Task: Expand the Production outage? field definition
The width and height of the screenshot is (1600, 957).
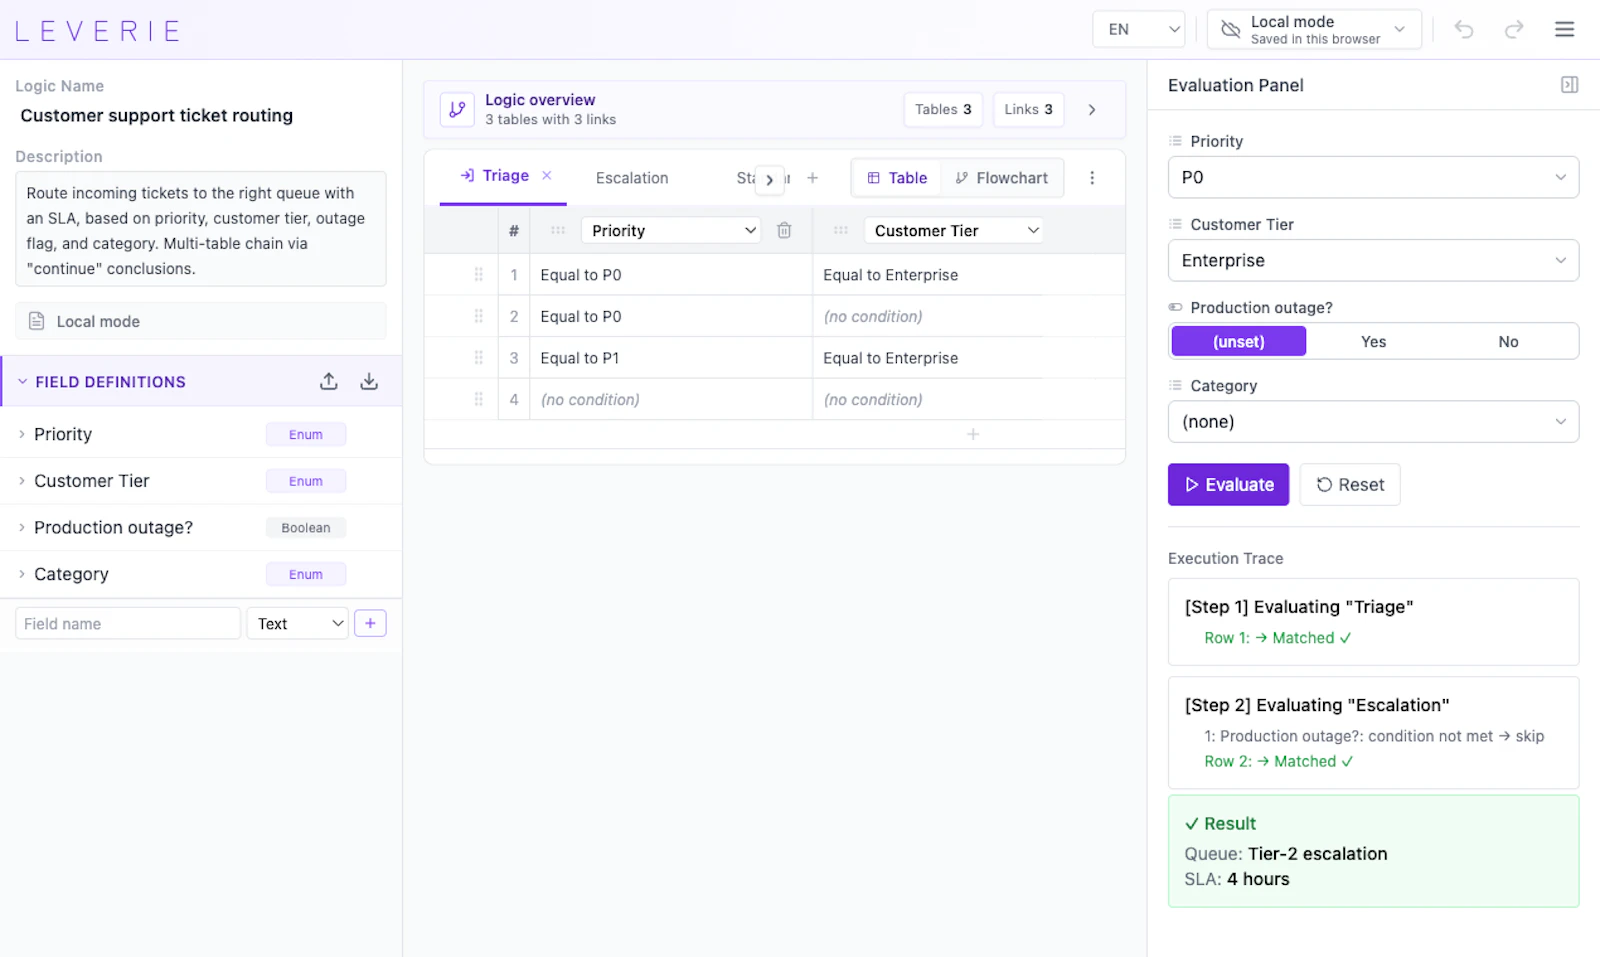Action: [x=22, y=527]
